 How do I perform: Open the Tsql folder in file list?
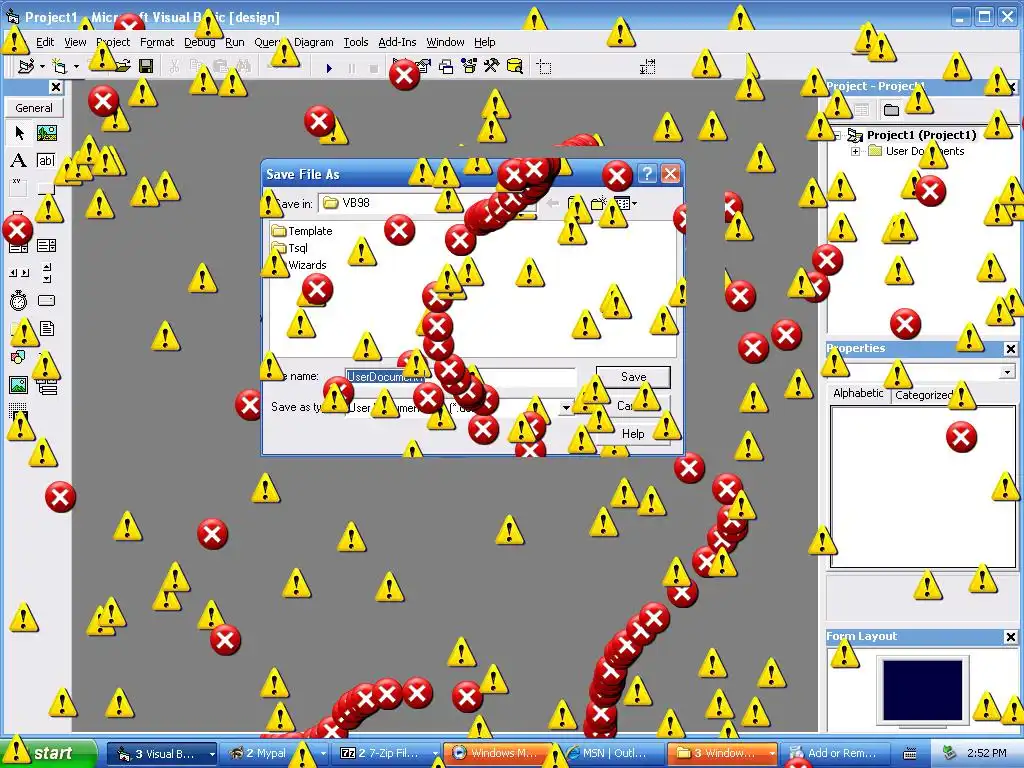pyautogui.click(x=289, y=248)
